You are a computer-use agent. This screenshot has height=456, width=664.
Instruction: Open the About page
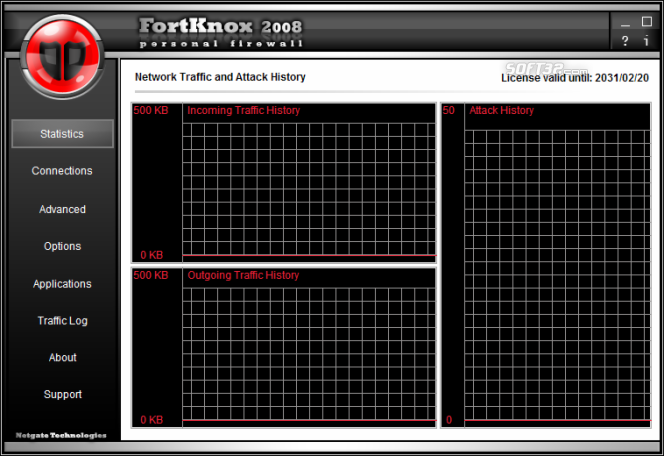(x=62, y=357)
